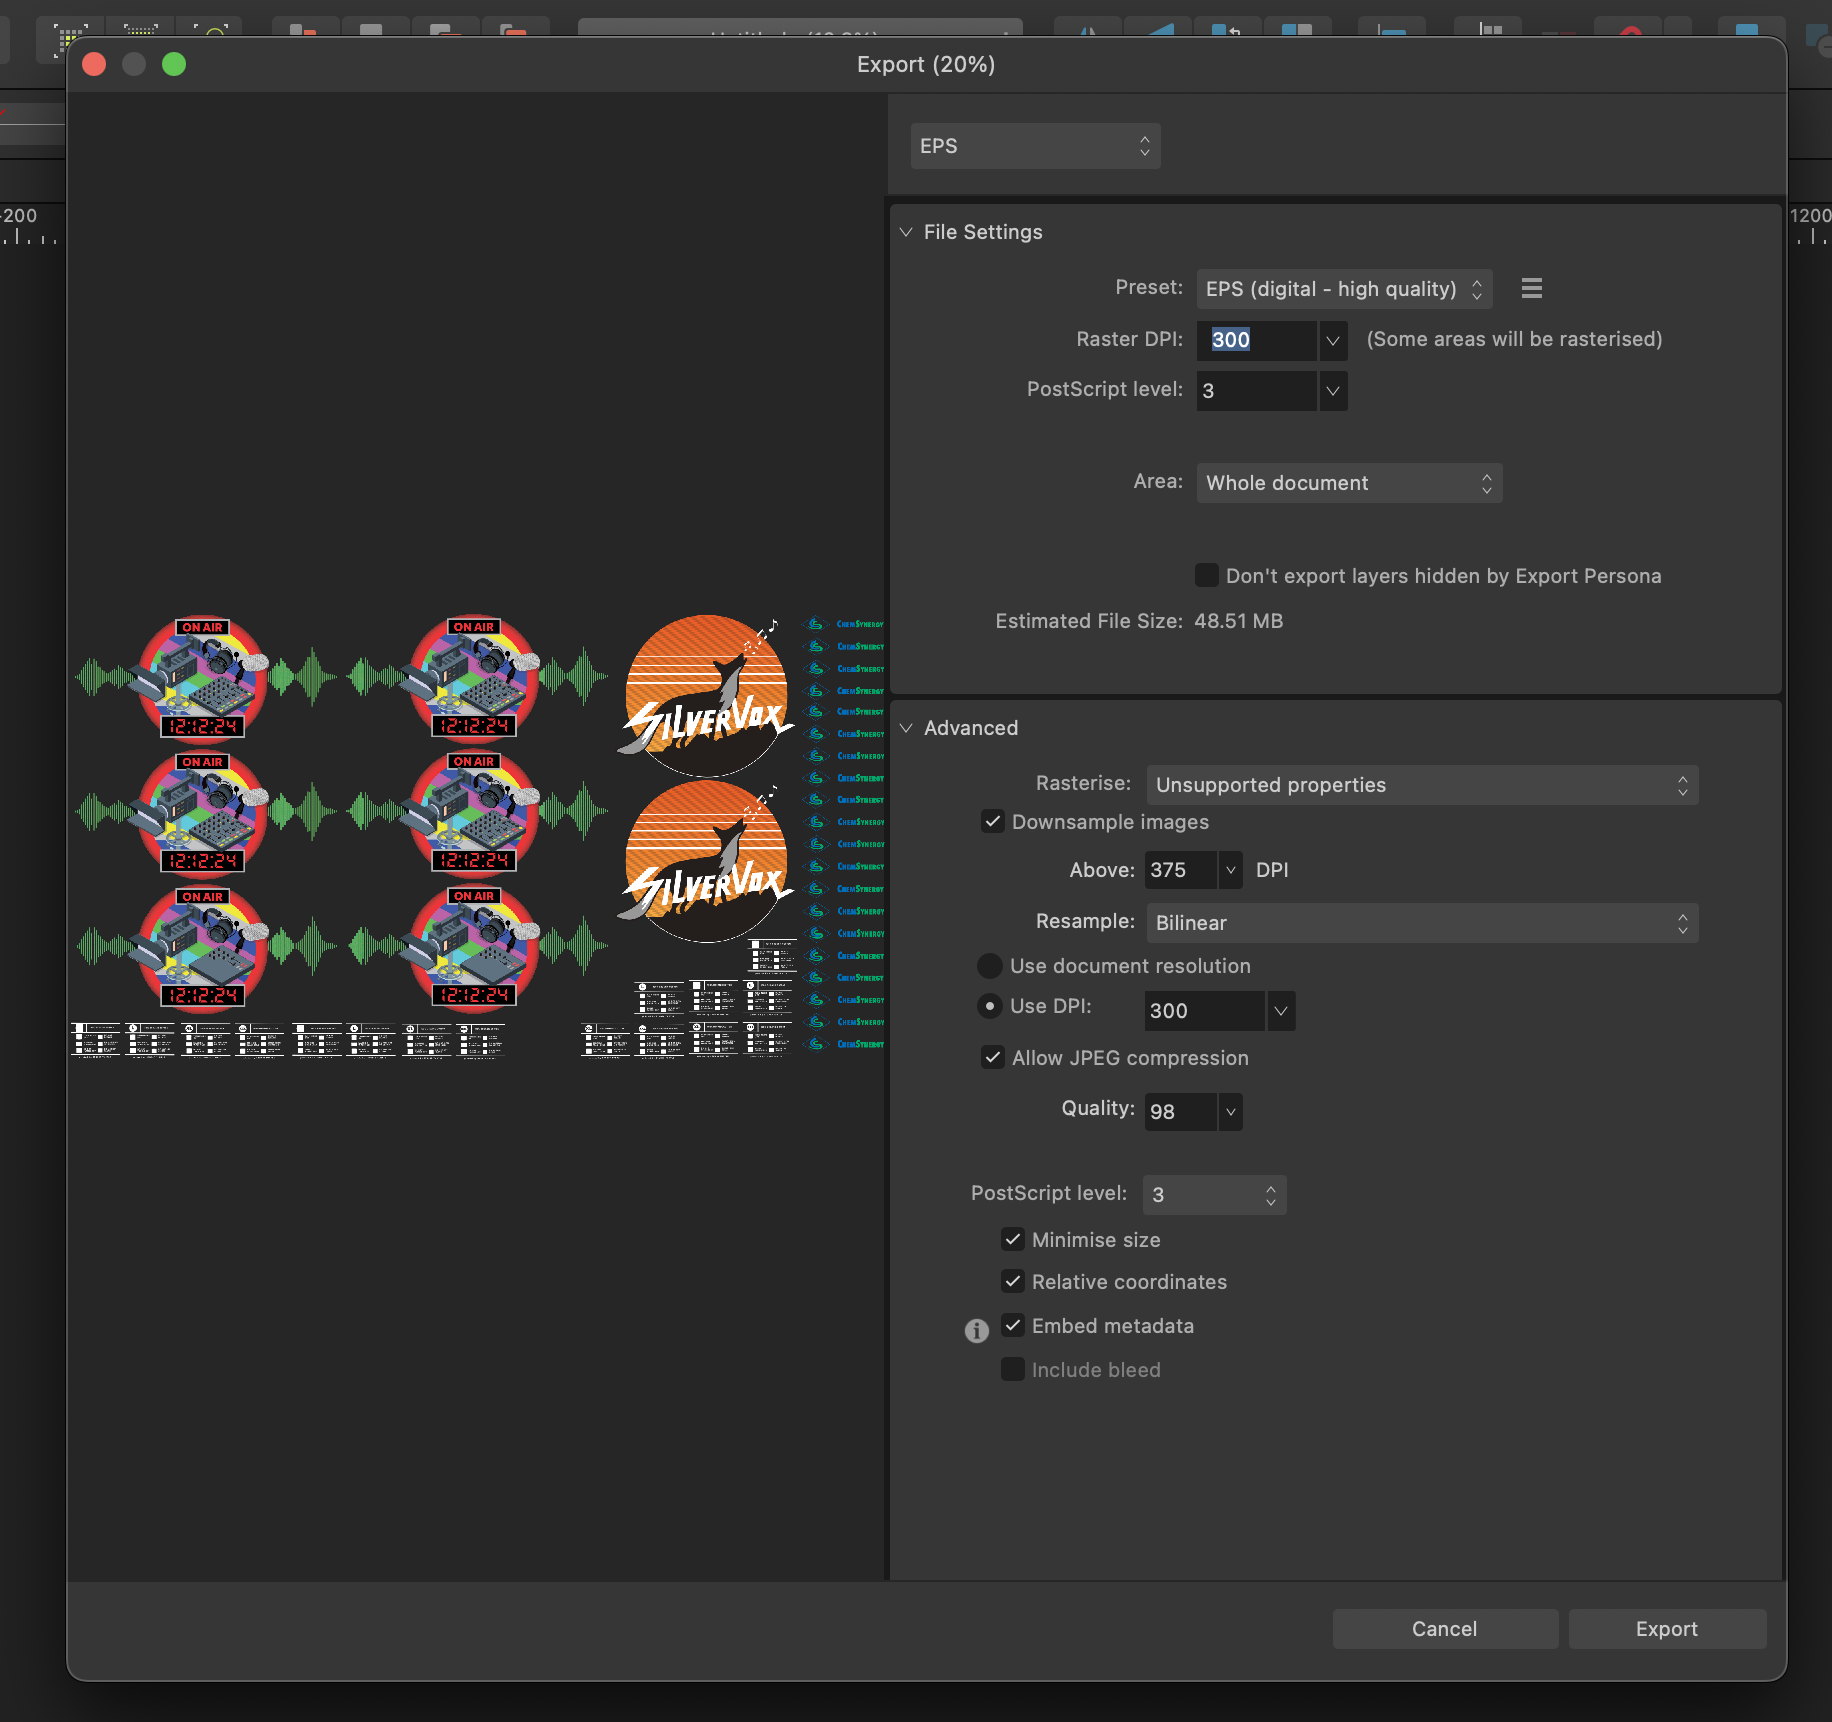Click the Above DPI field showing 375
Image resolution: width=1832 pixels, height=1722 pixels.
click(x=1181, y=870)
